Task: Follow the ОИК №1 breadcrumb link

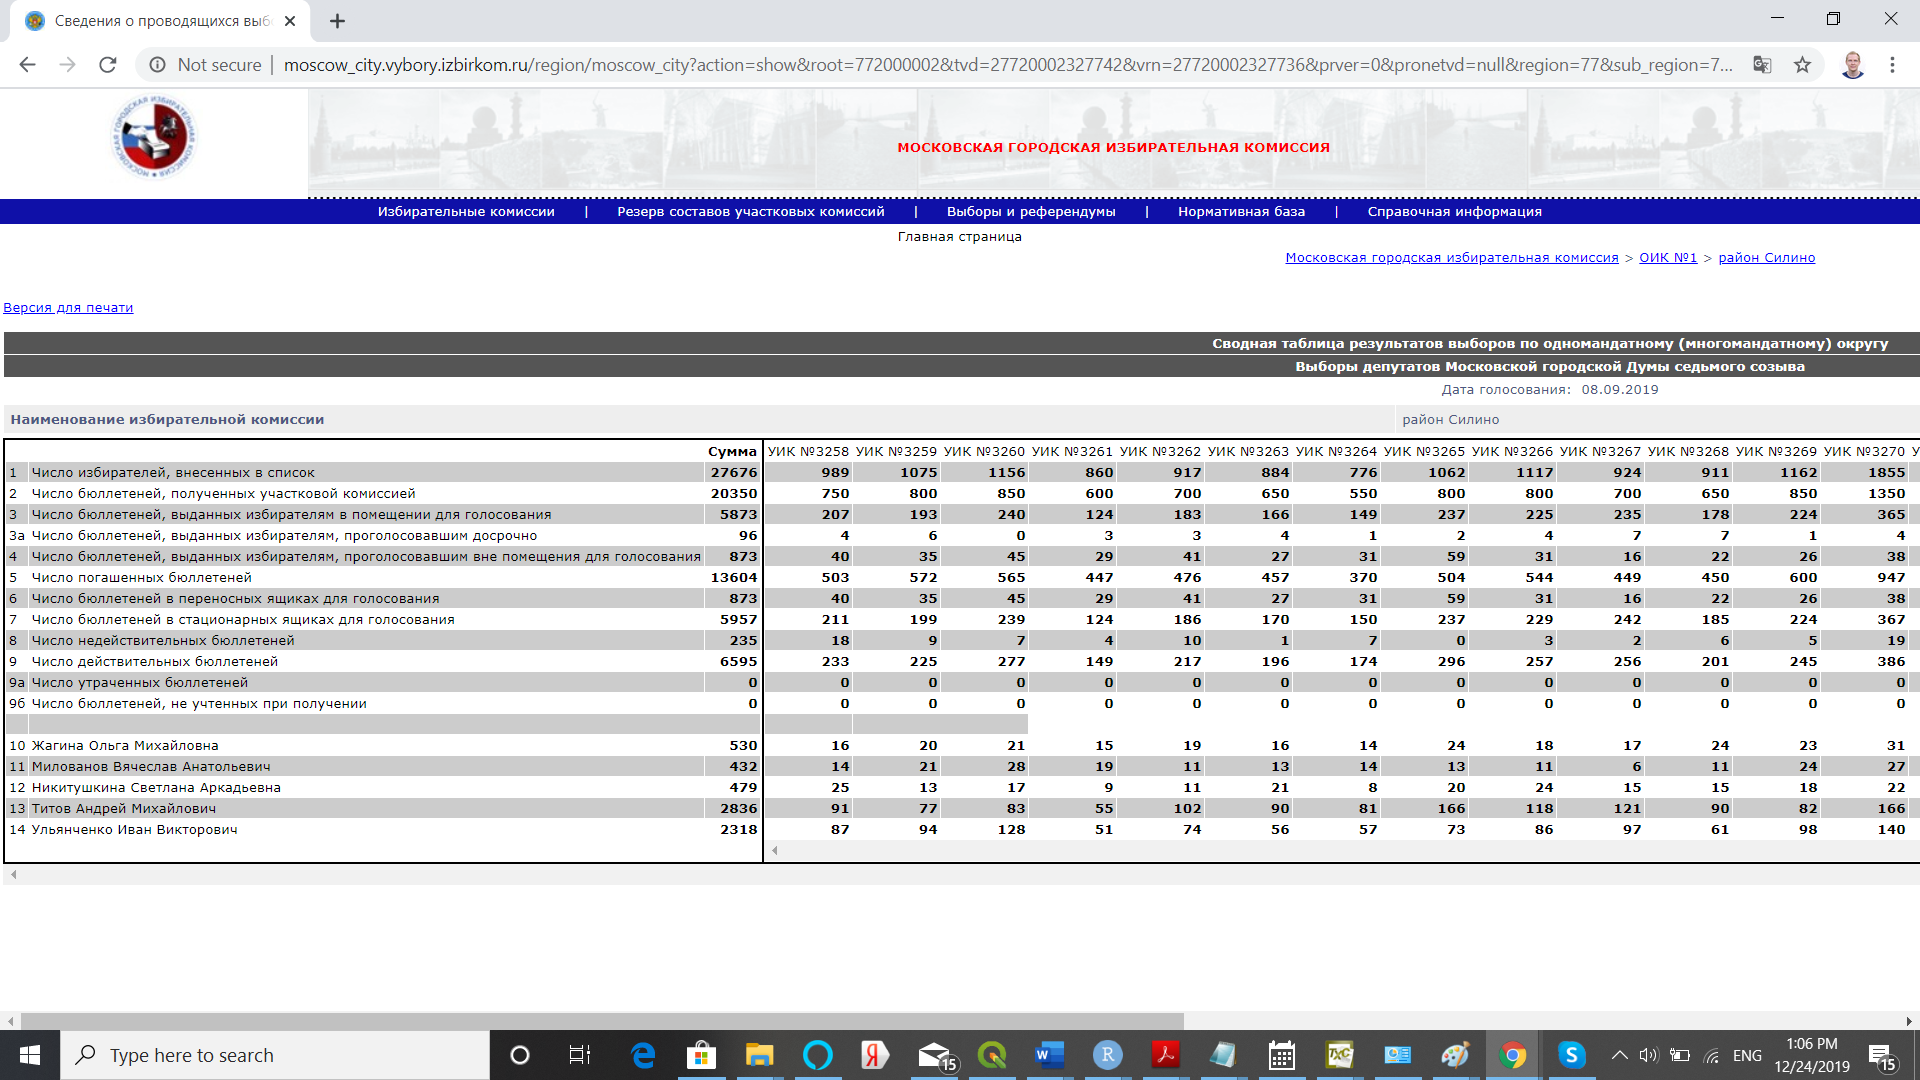Action: (1668, 258)
